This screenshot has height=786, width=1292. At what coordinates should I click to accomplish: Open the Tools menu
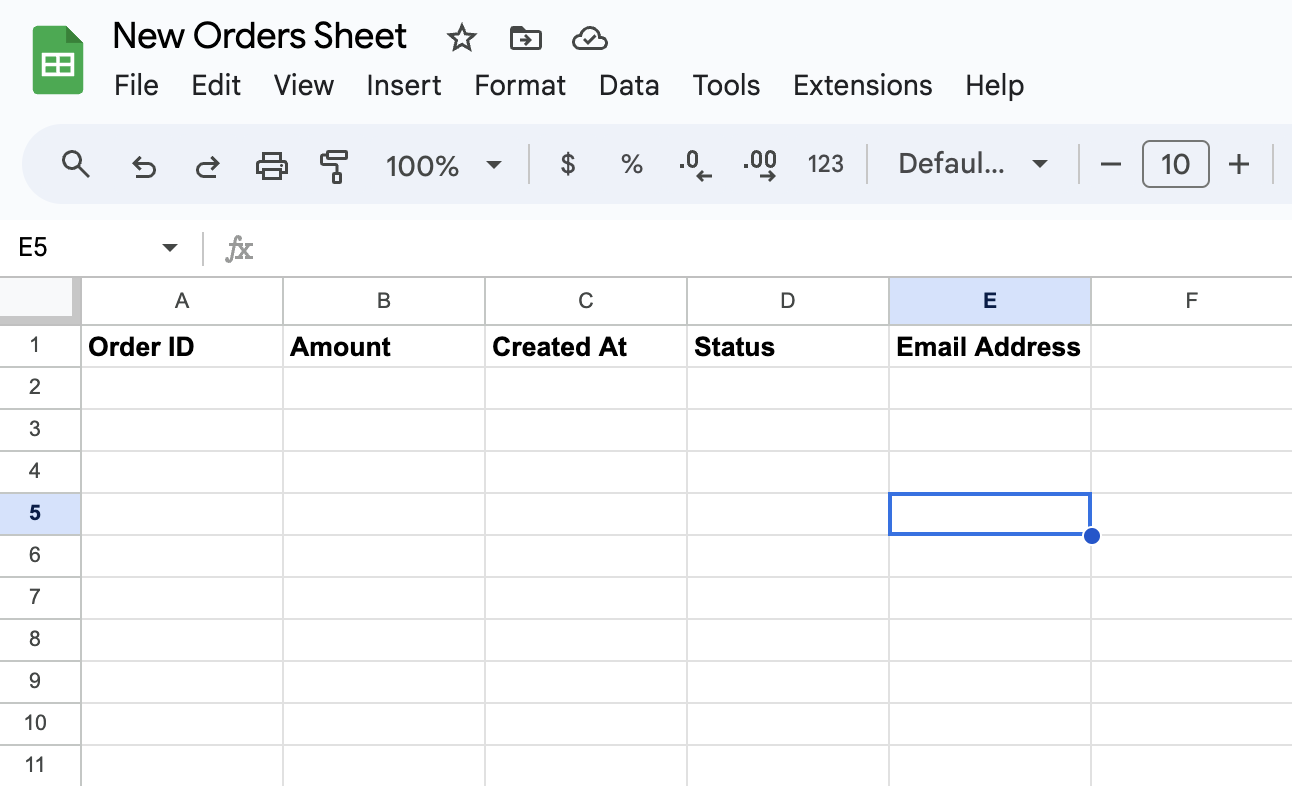(727, 86)
